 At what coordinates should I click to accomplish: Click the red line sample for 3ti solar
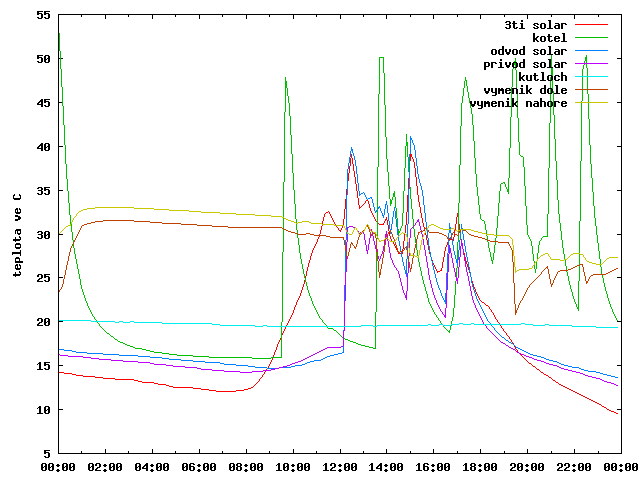pos(591,25)
